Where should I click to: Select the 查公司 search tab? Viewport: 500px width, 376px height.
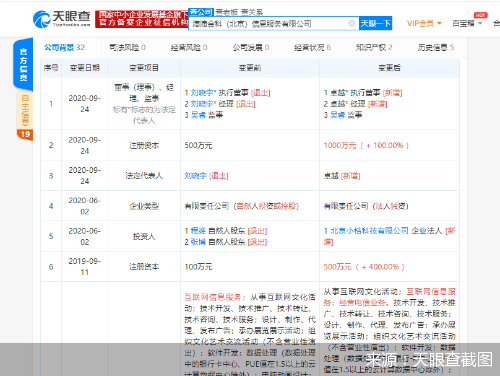click(x=201, y=12)
